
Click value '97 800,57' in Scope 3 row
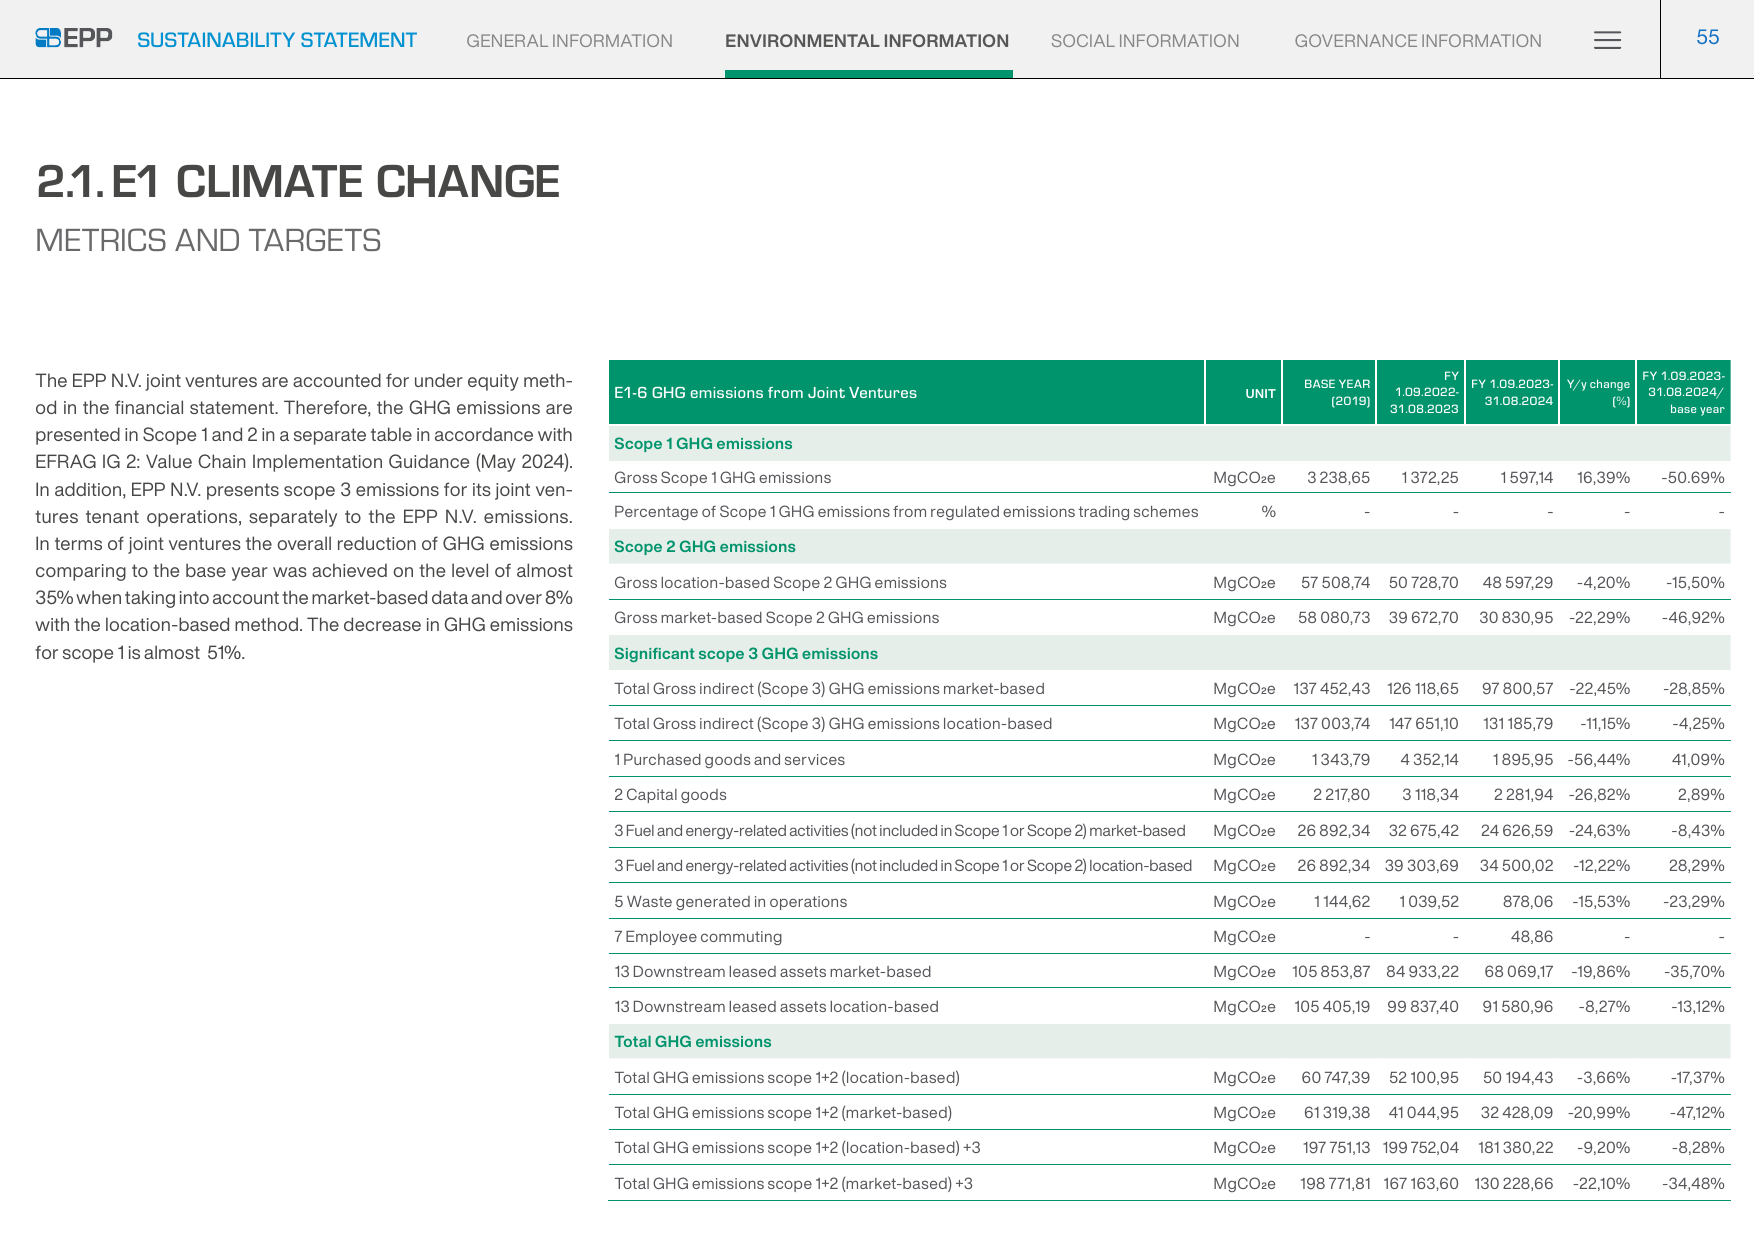(x=1517, y=689)
